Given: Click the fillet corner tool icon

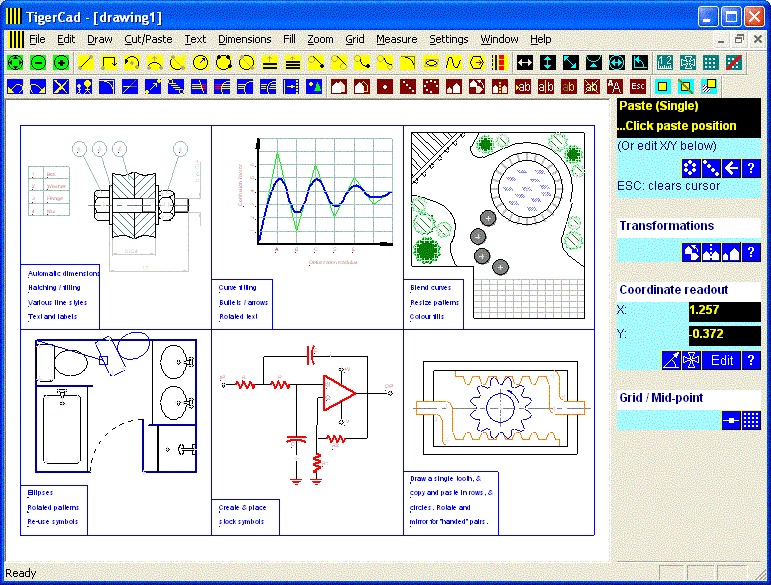Looking at the screenshot, I should [x=107, y=87].
